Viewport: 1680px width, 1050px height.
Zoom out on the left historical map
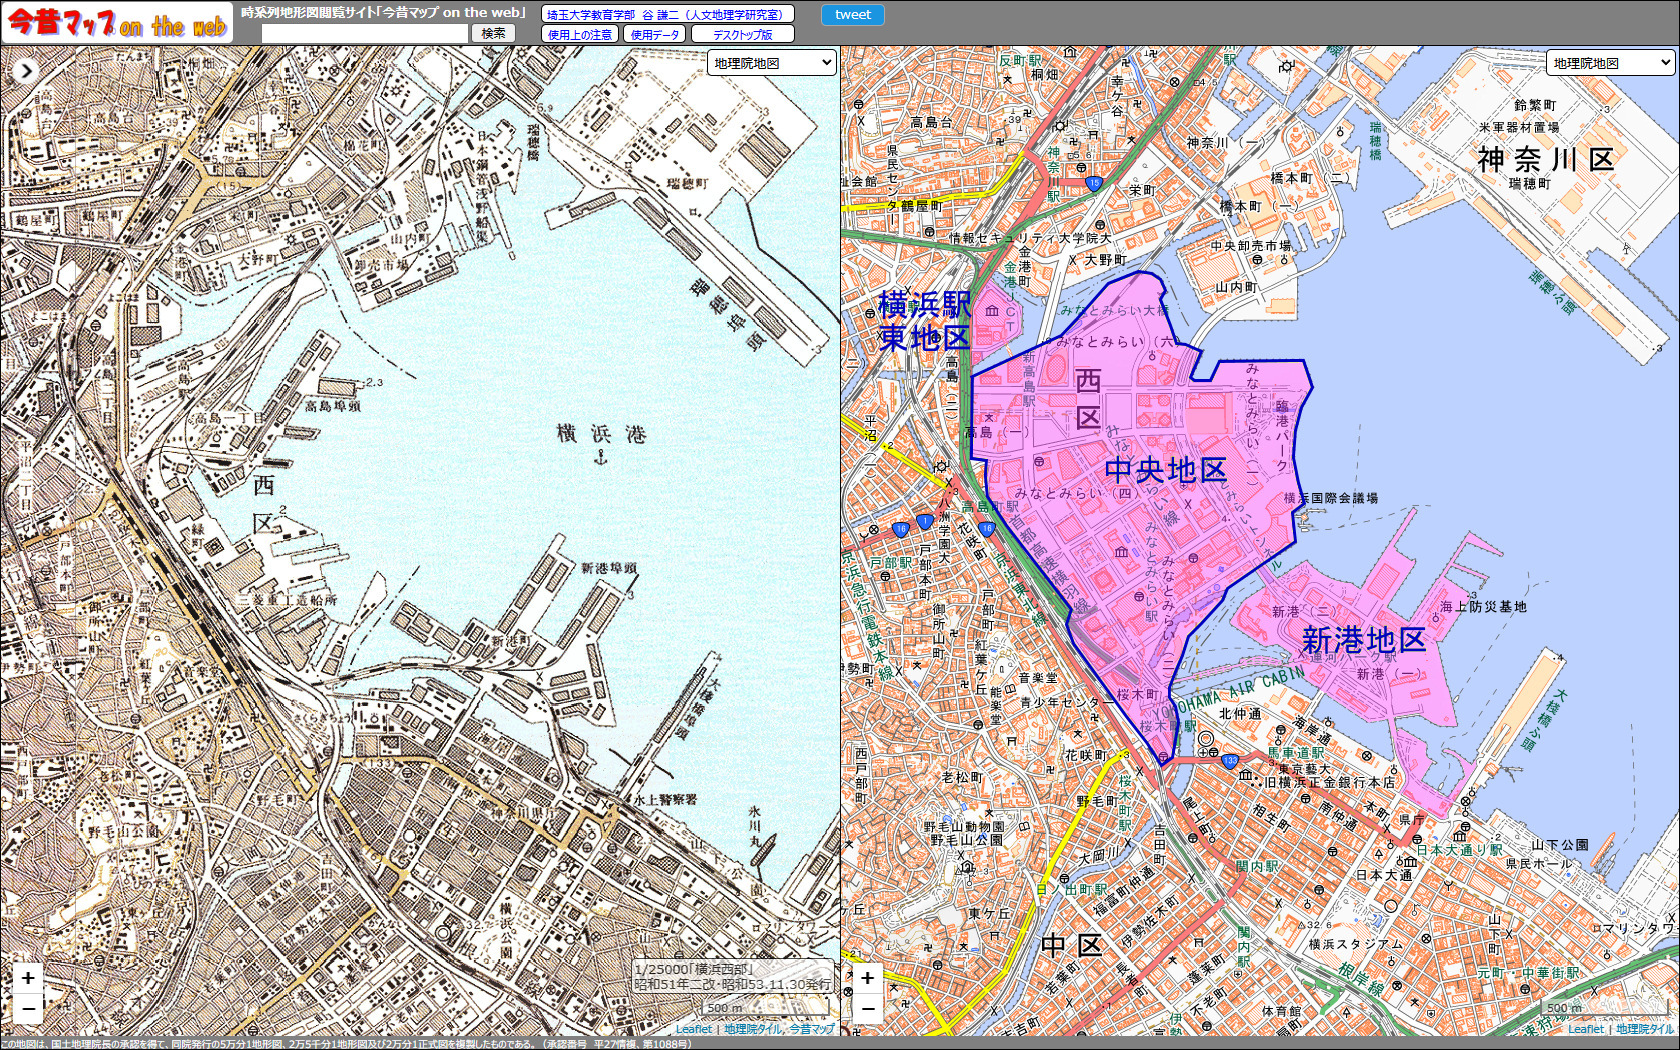[28, 1008]
